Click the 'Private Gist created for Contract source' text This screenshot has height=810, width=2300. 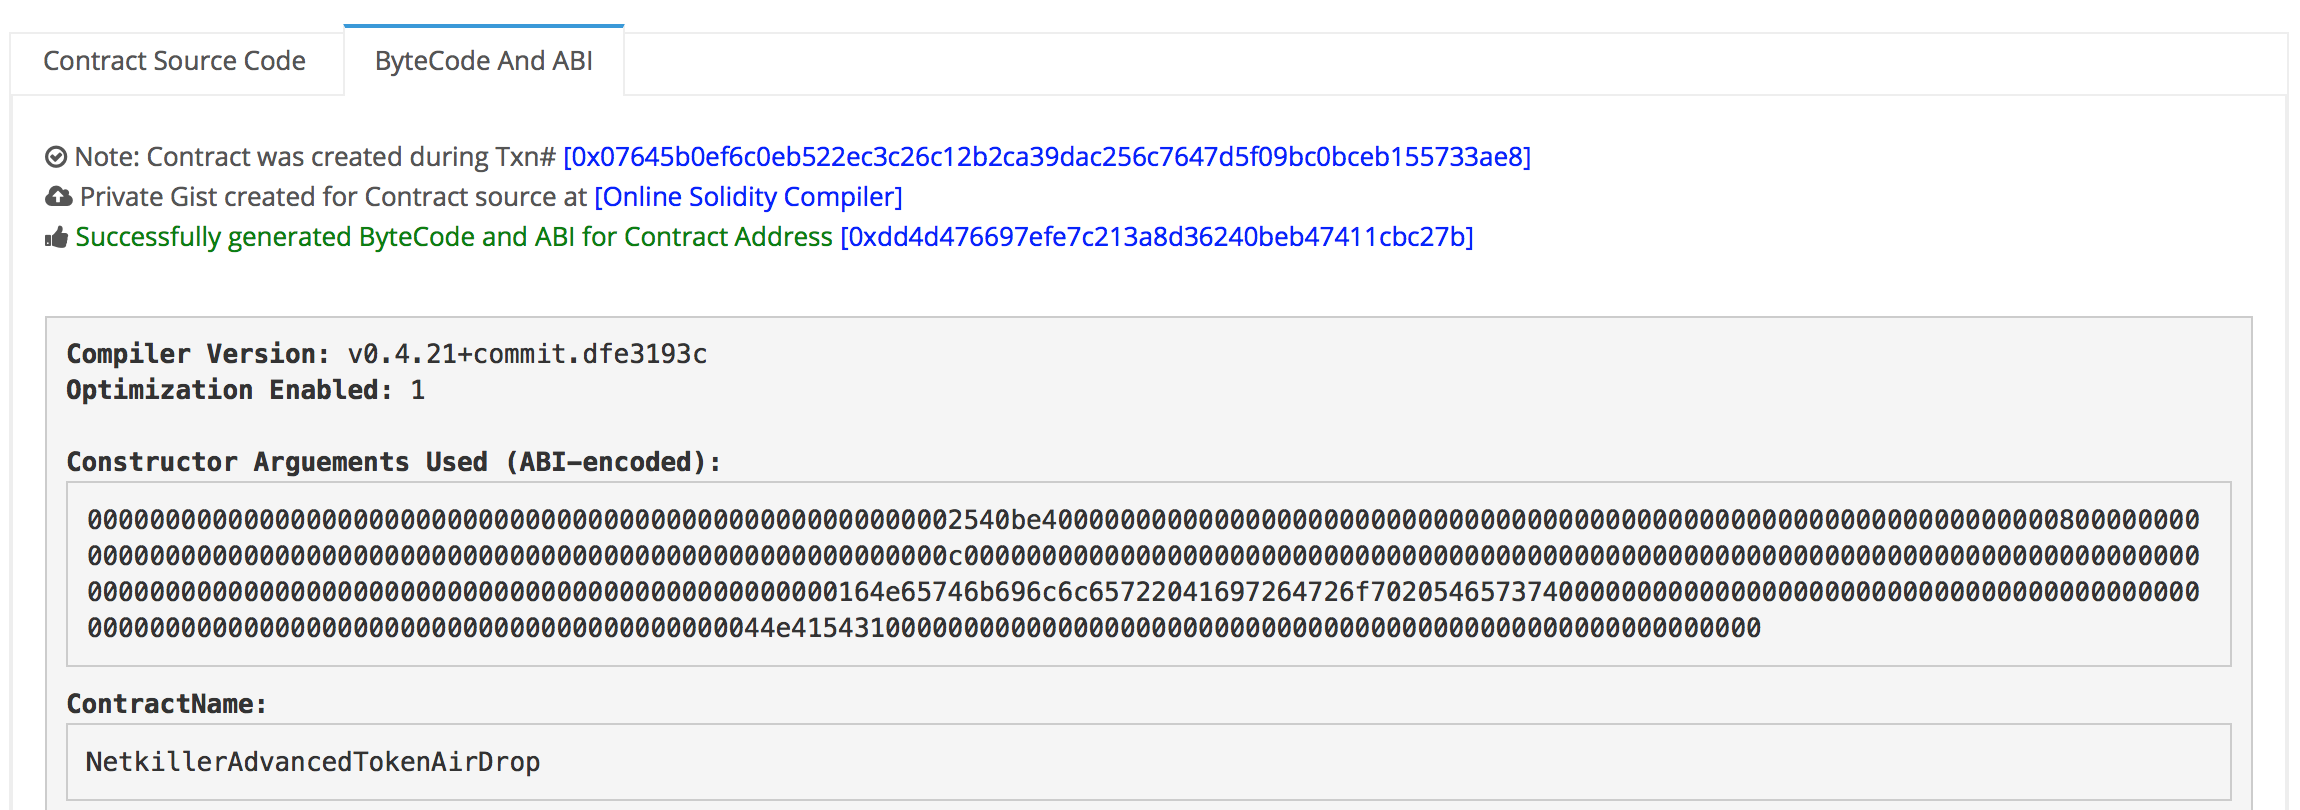(334, 197)
